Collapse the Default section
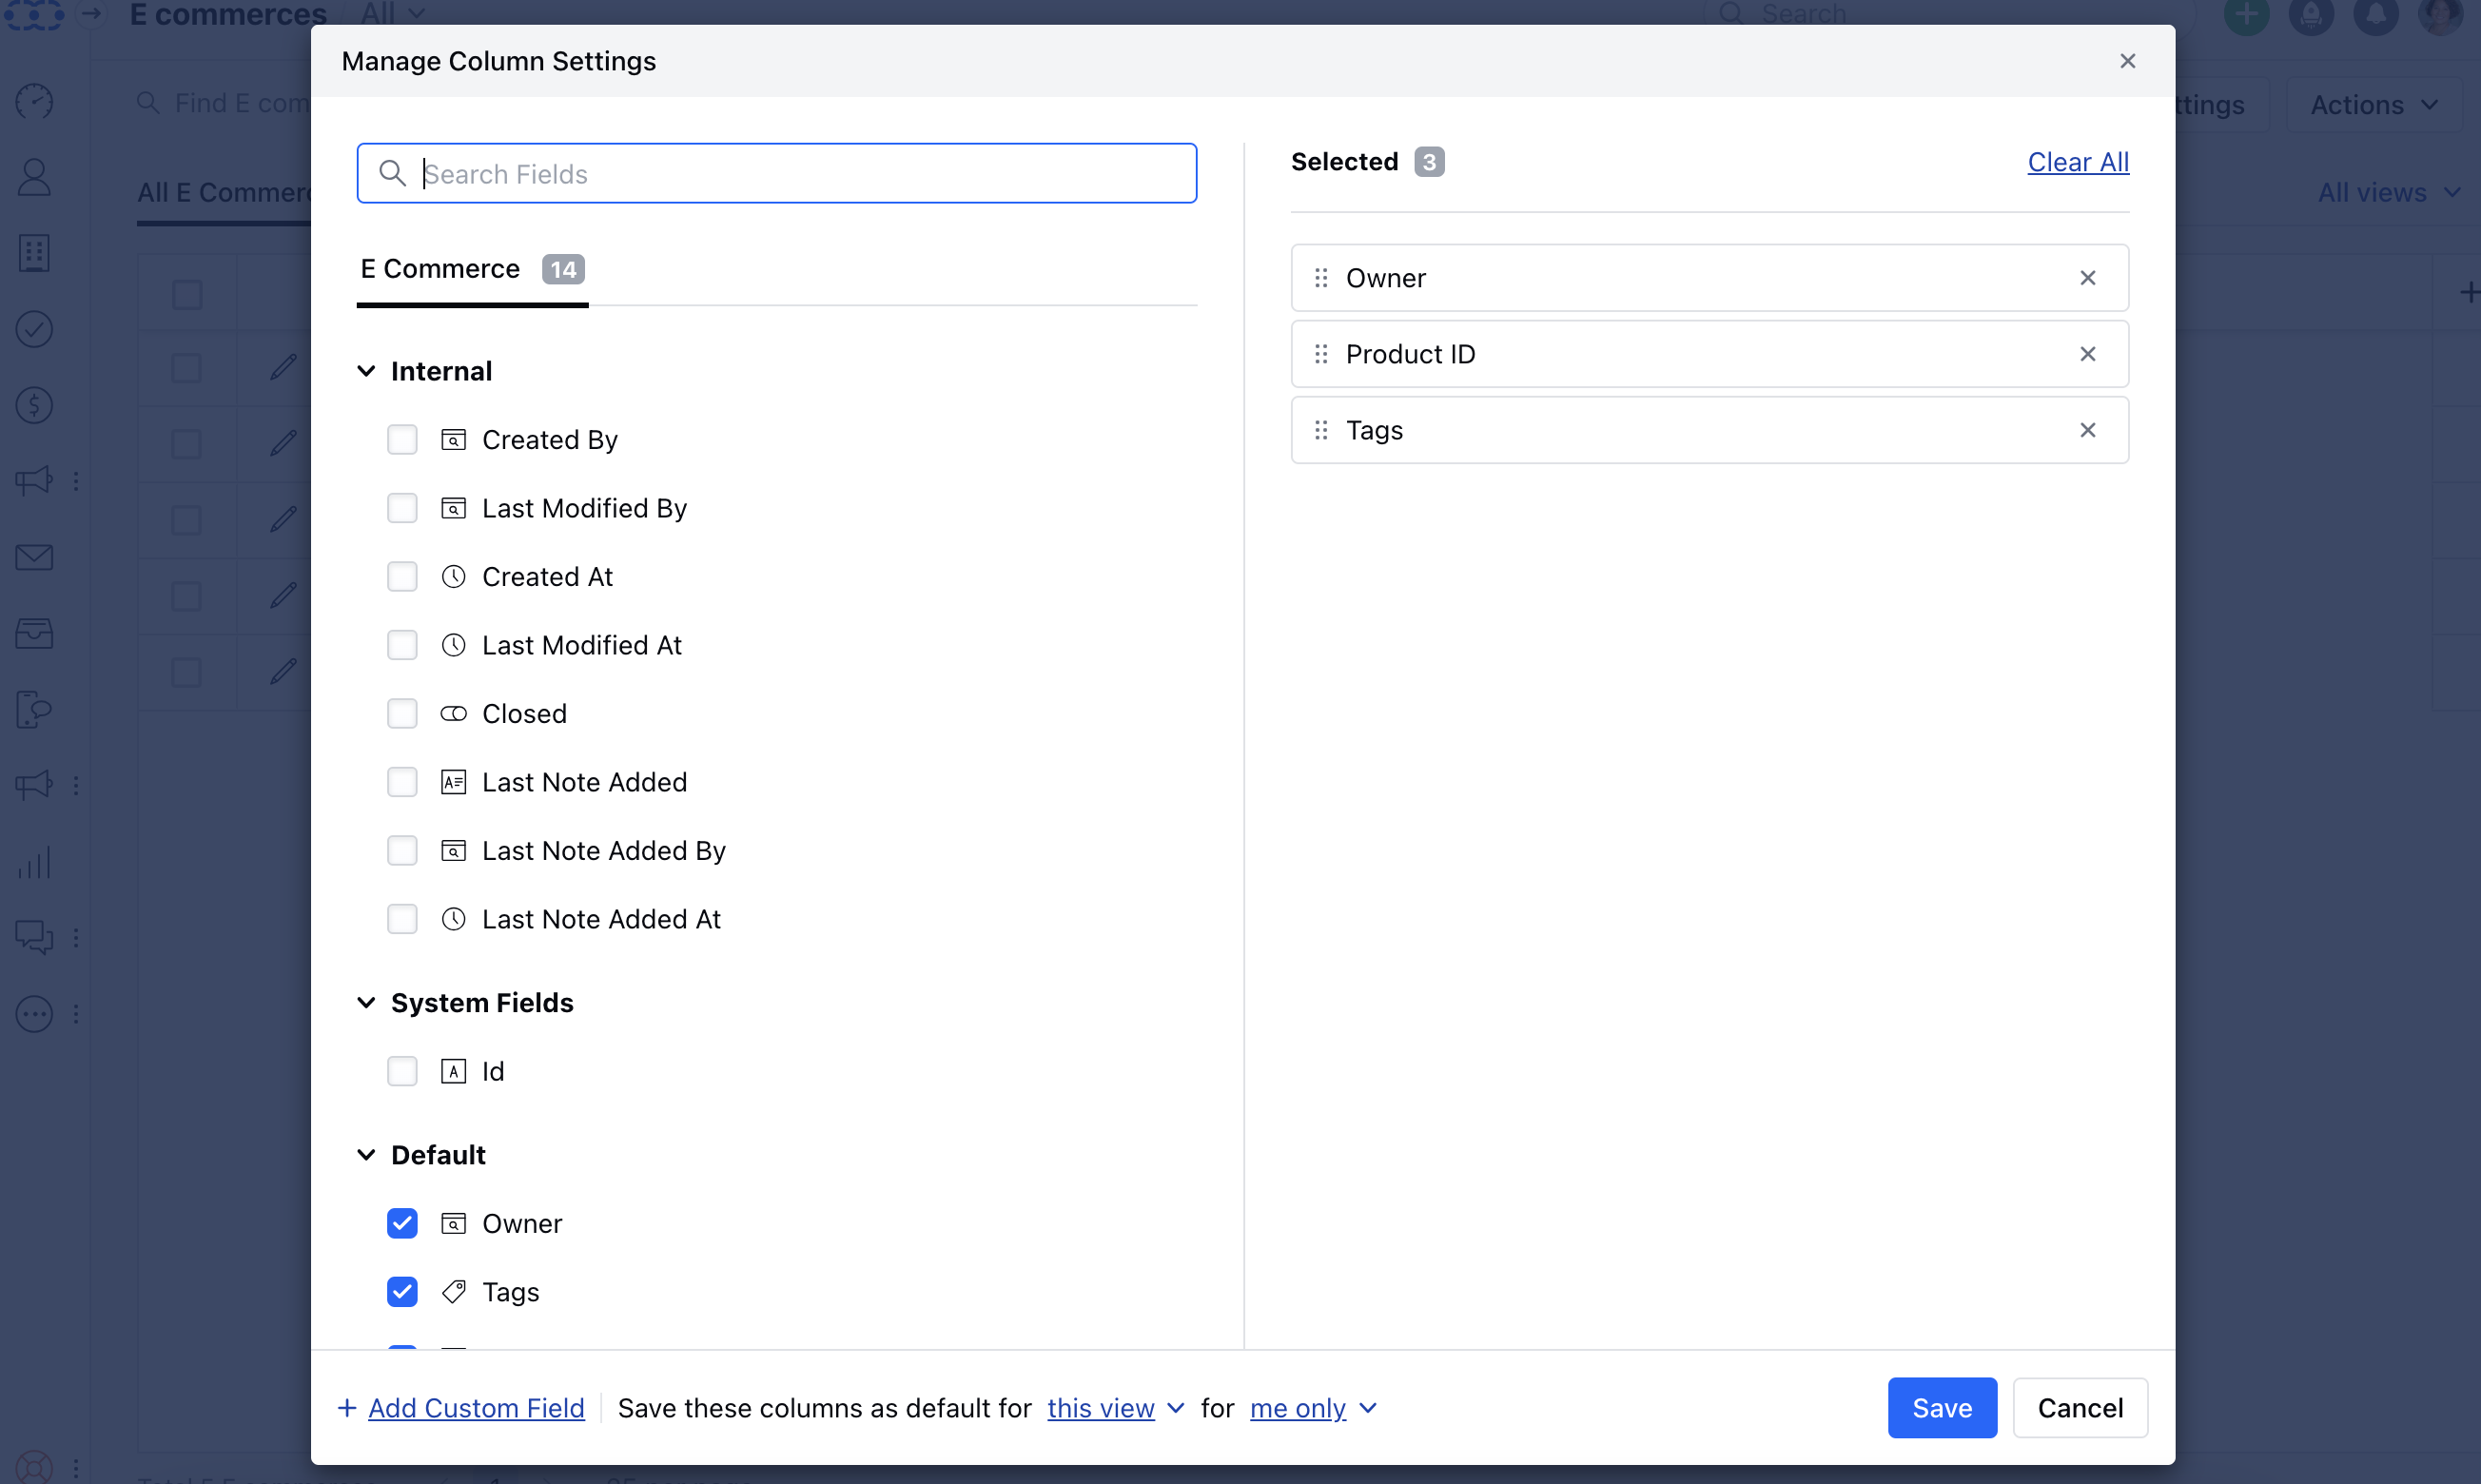Screen dimensions: 2481x1484 pyautogui.click(x=367, y=1155)
